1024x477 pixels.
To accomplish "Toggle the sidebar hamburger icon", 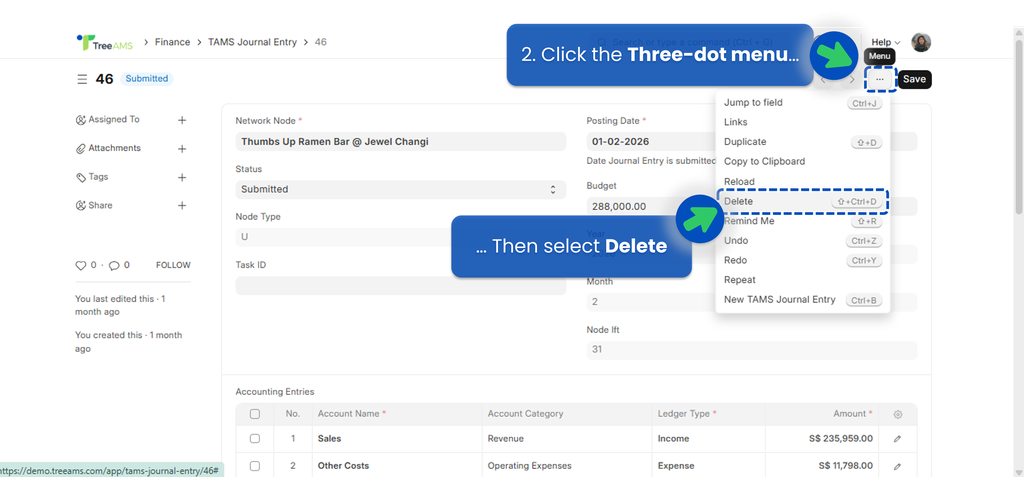I will 82,79.
